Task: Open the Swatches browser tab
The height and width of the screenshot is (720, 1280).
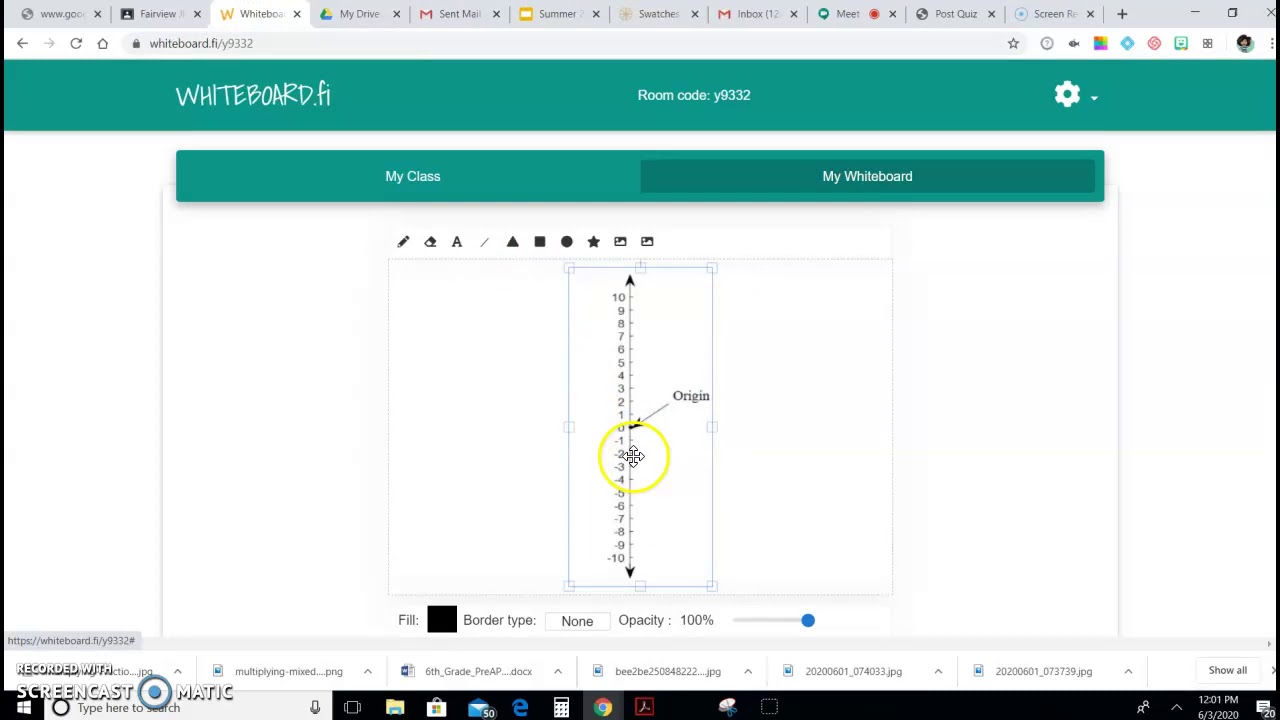Action: (x=657, y=14)
